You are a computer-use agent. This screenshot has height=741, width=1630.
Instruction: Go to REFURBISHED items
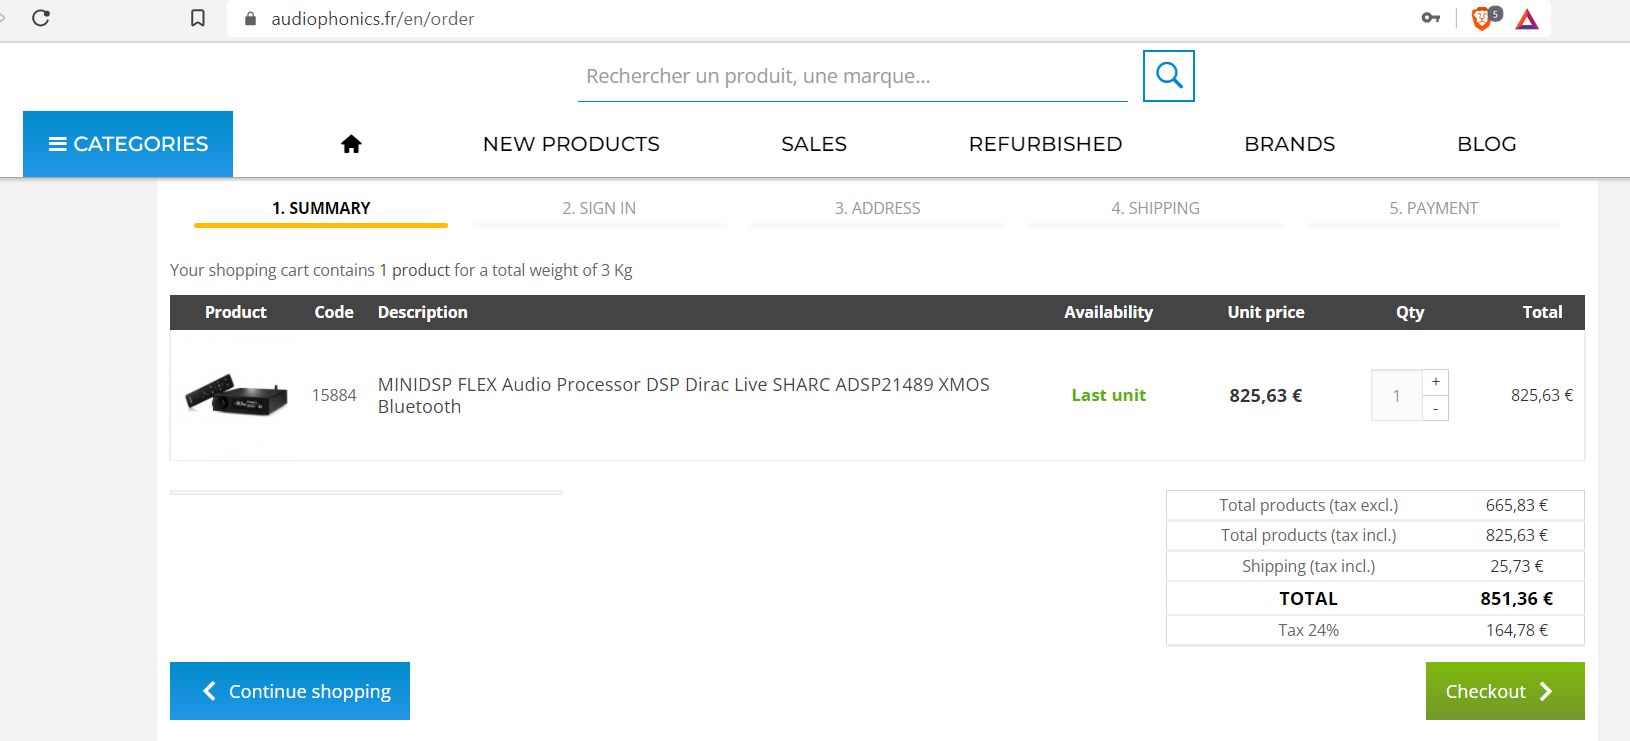pyautogui.click(x=1045, y=144)
